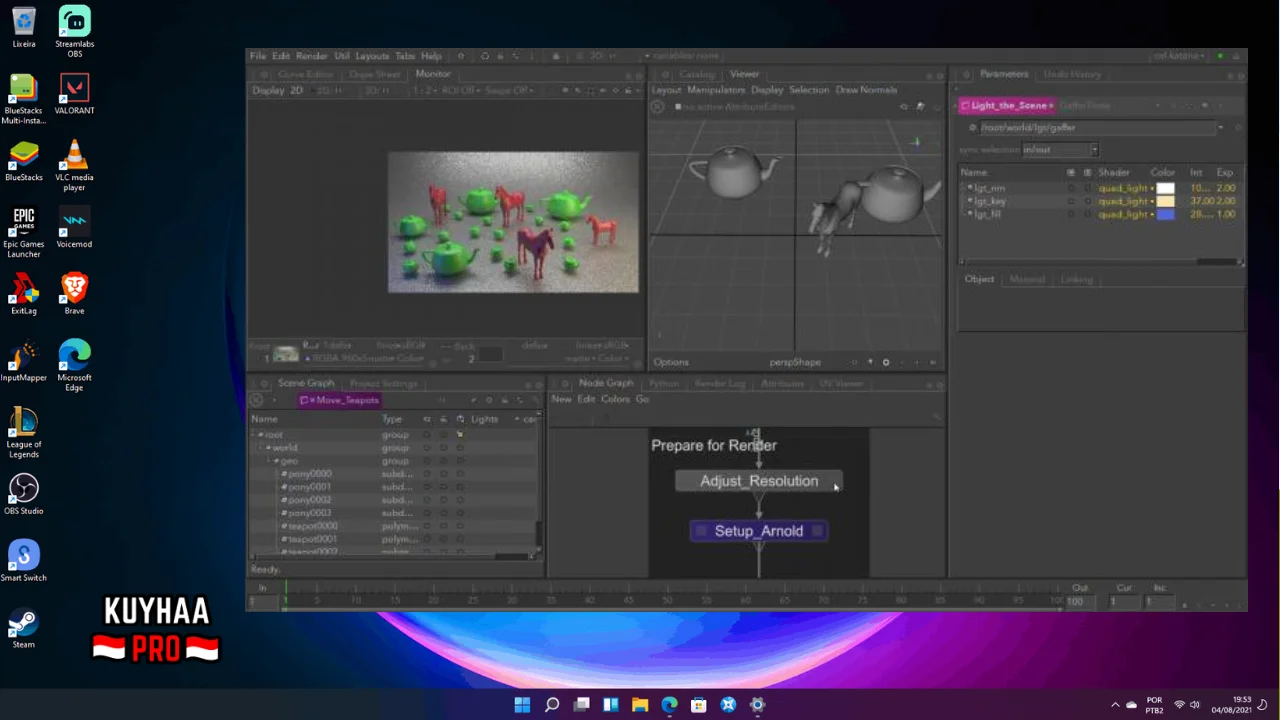
Task: Click the VALORANT desktop icon
Action: [75, 94]
